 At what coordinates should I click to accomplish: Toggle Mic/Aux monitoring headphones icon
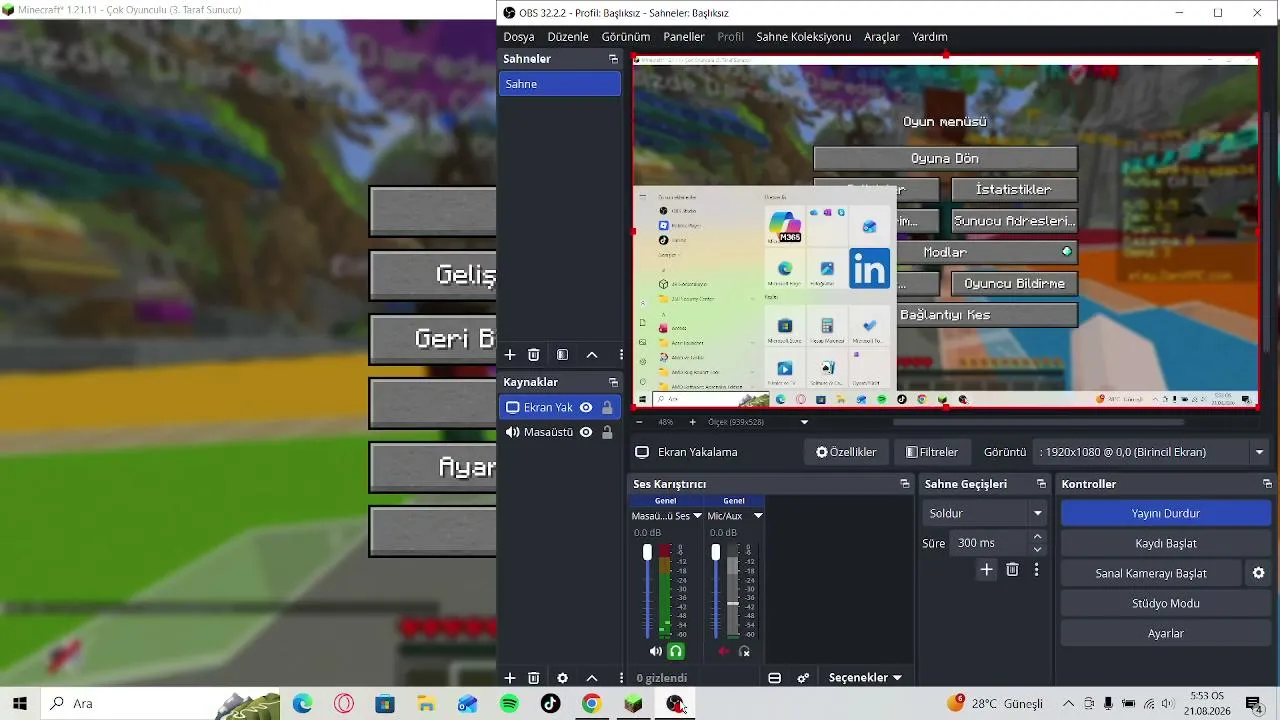[x=744, y=652]
